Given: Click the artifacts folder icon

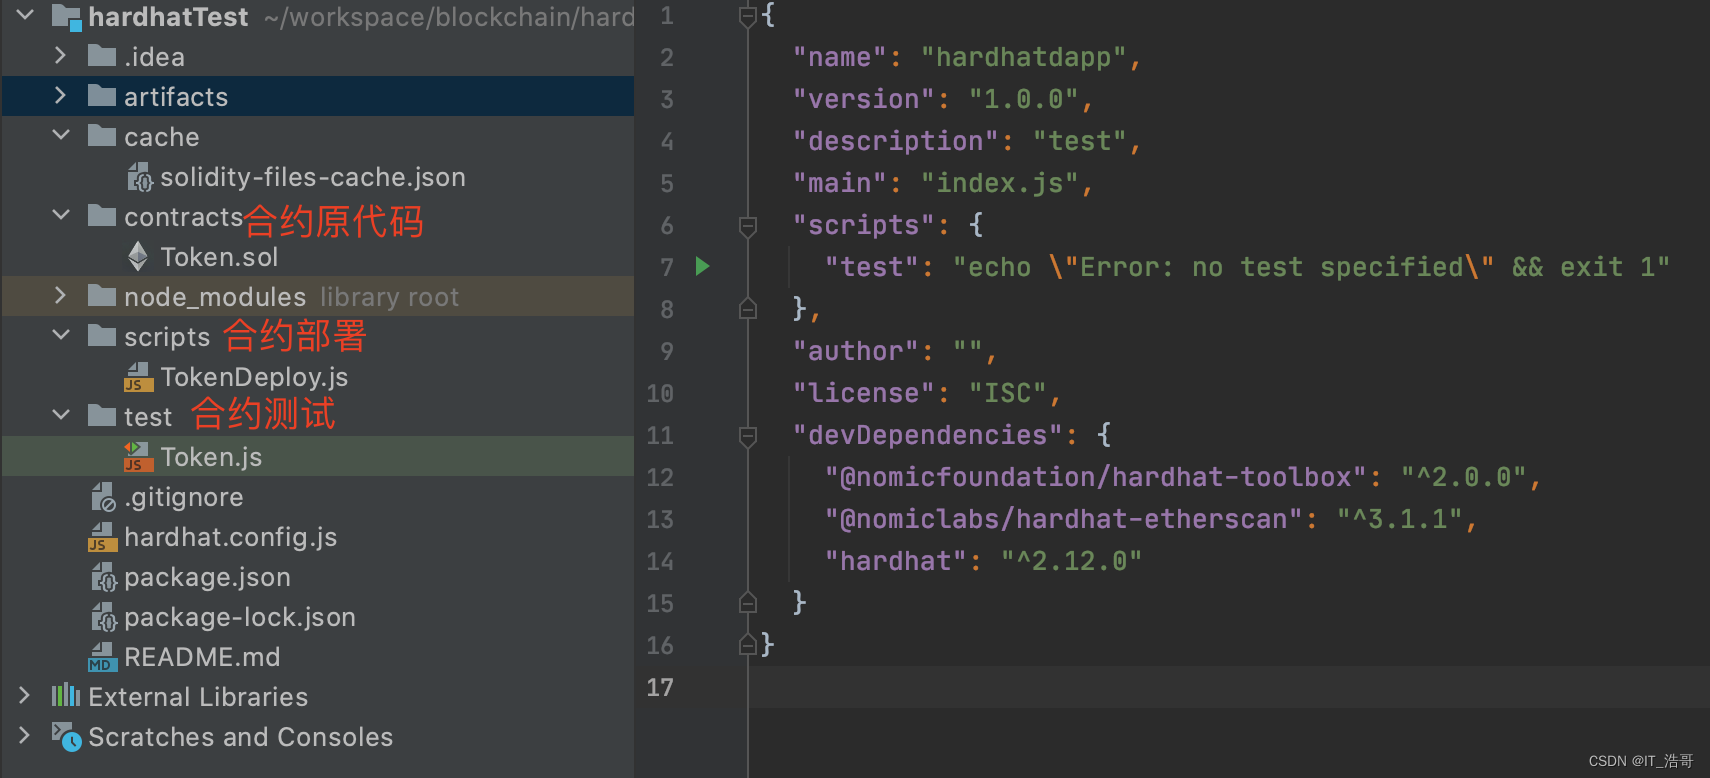Looking at the screenshot, I should (x=102, y=96).
